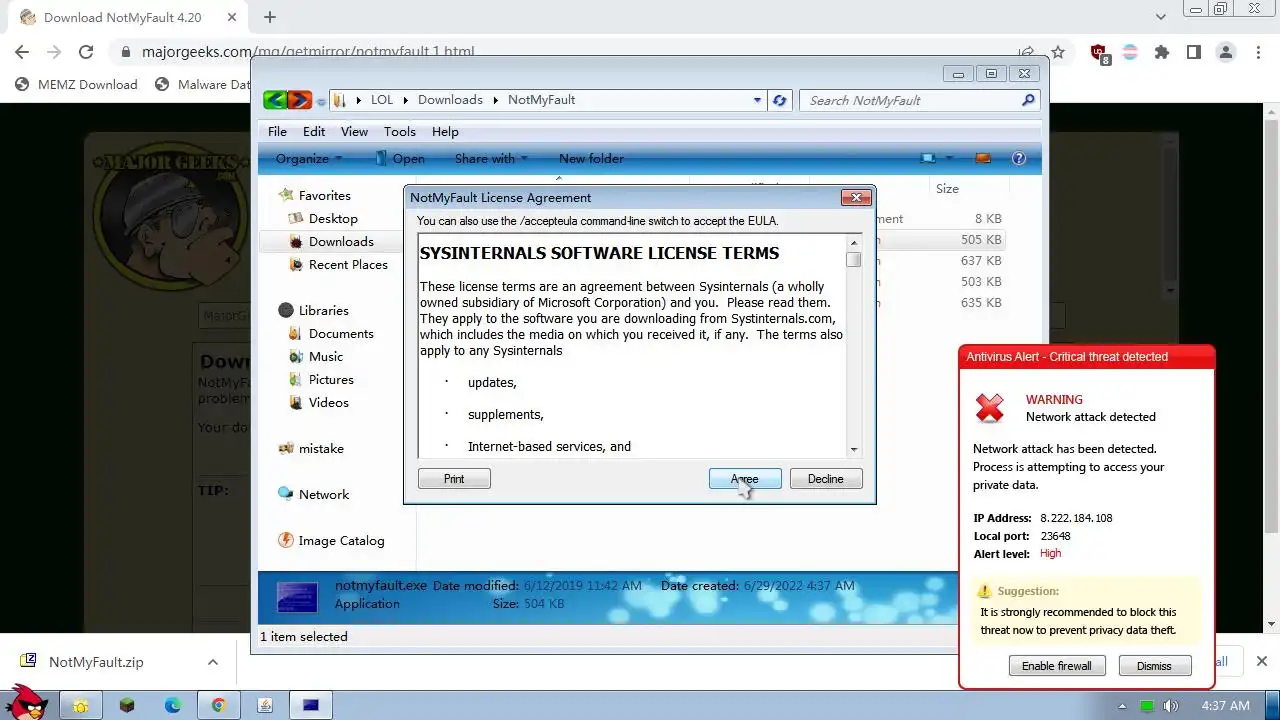Click the Decline button
The width and height of the screenshot is (1280, 720).
[826, 479]
